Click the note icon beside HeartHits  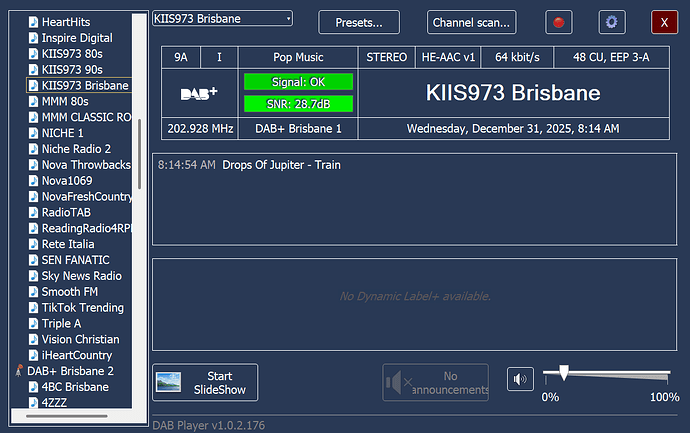33,22
